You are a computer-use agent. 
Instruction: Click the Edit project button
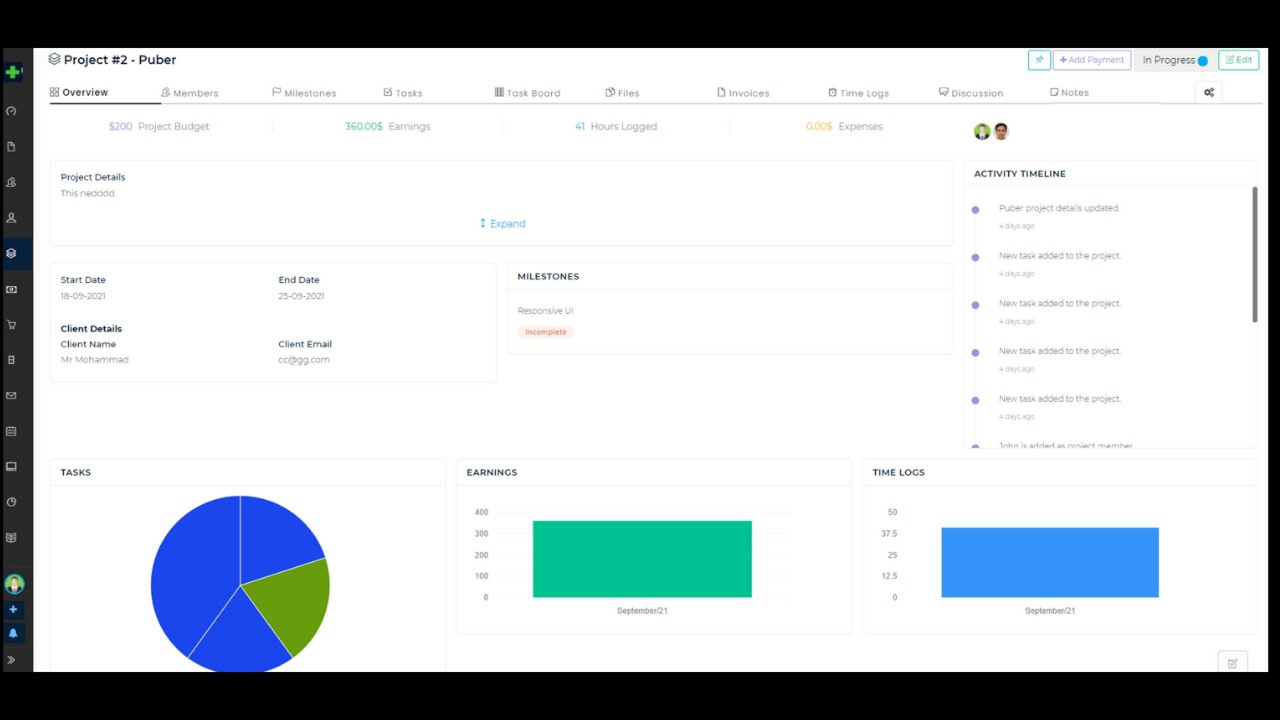(1239, 60)
